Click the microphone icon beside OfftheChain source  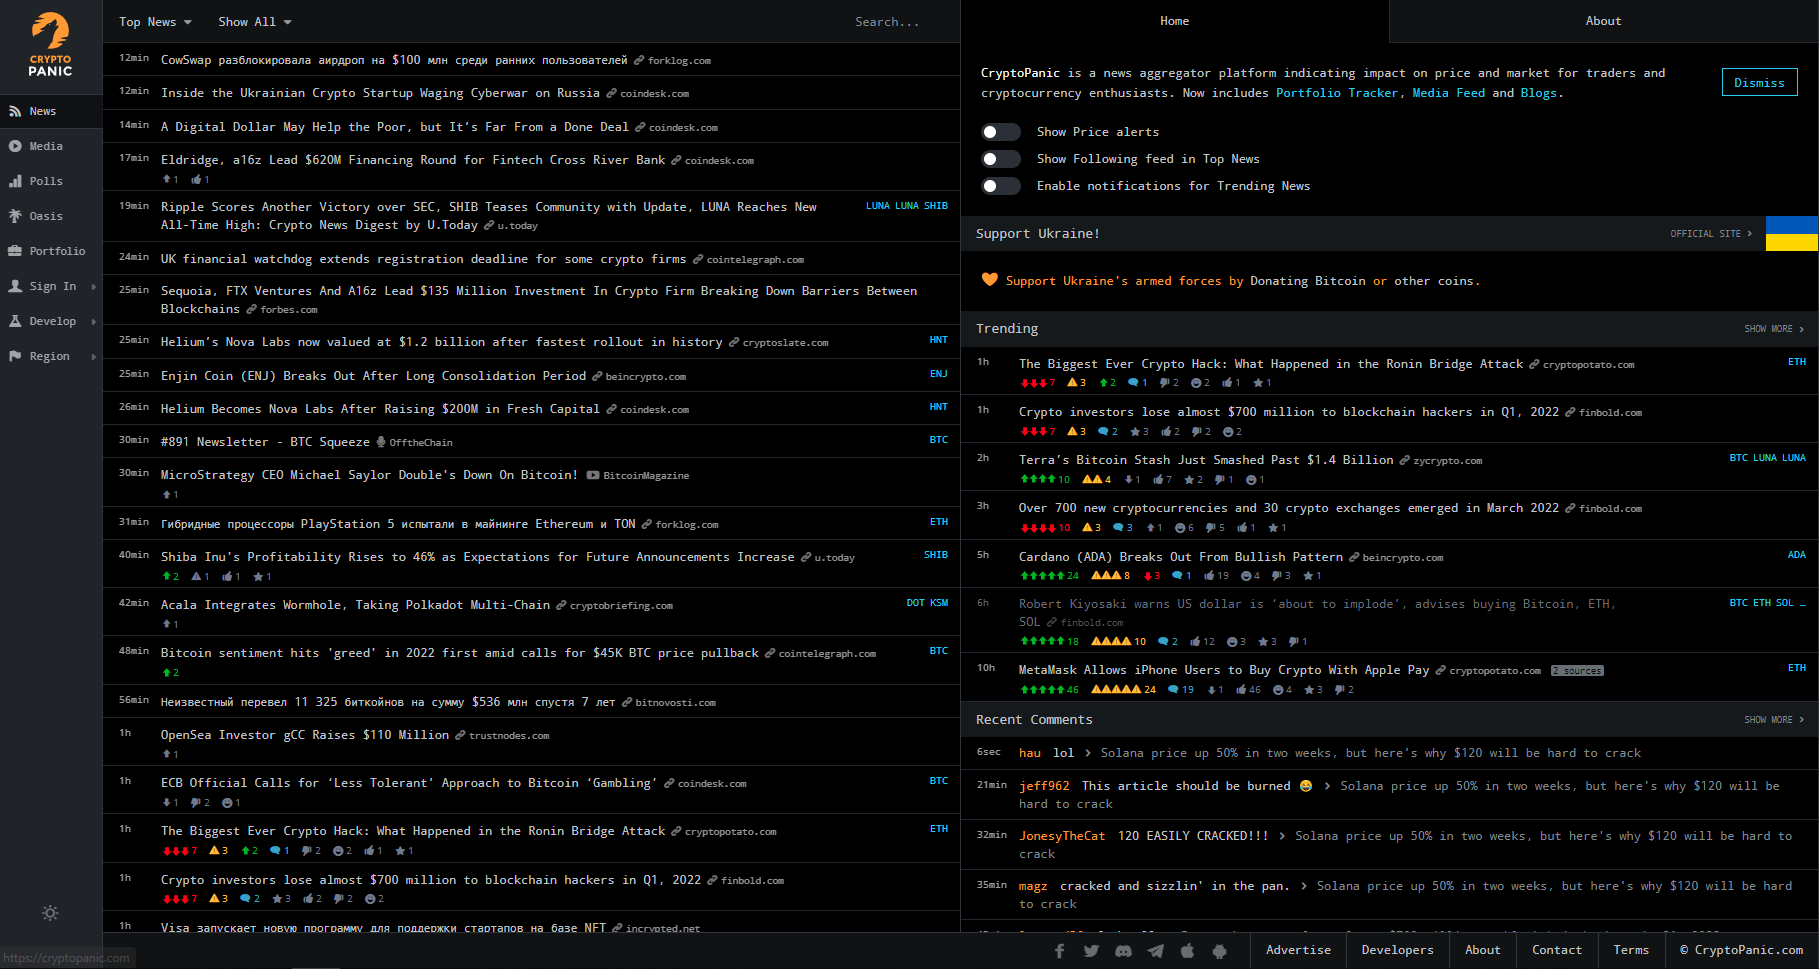tap(380, 442)
